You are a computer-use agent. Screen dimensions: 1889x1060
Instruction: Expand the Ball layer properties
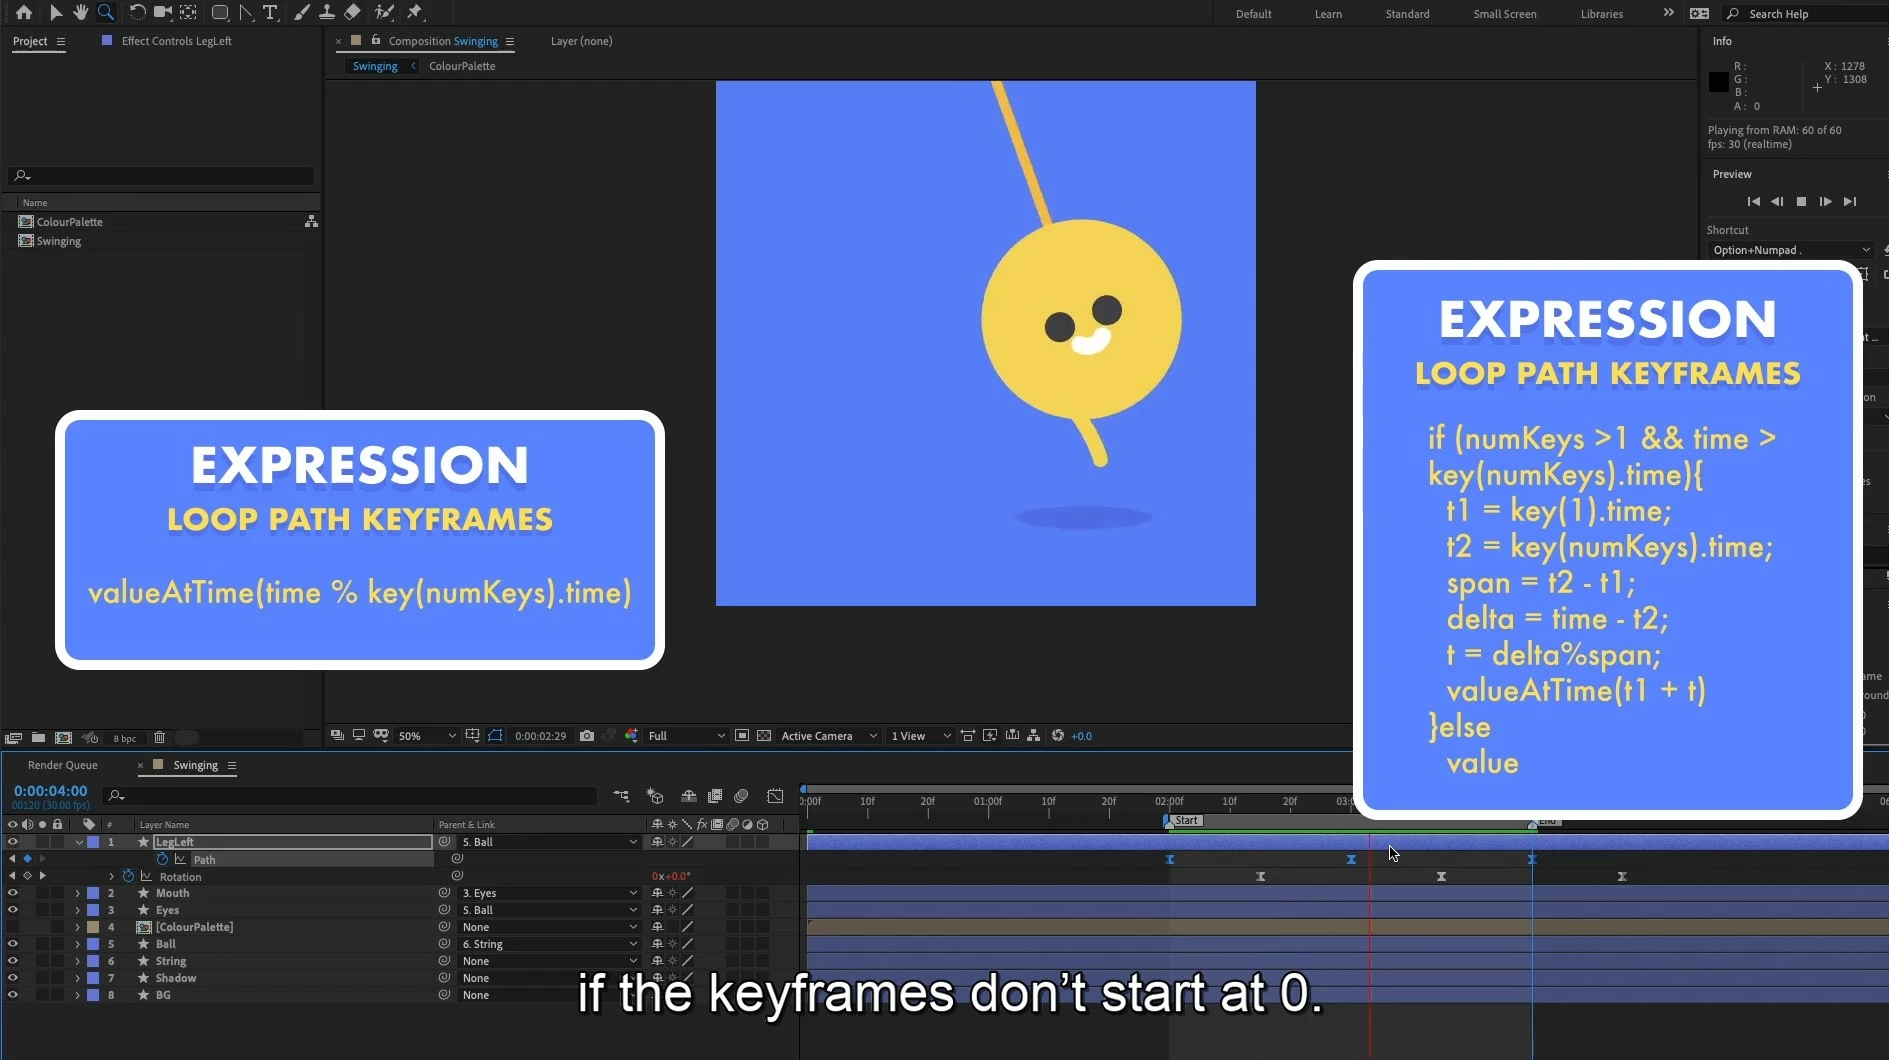[78, 944]
